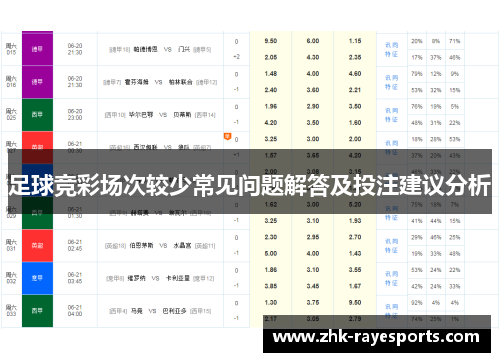Viewport: 500px width, 362px height.
Task: Select the 1.15 away win odds
Action: [x=355, y=41]
